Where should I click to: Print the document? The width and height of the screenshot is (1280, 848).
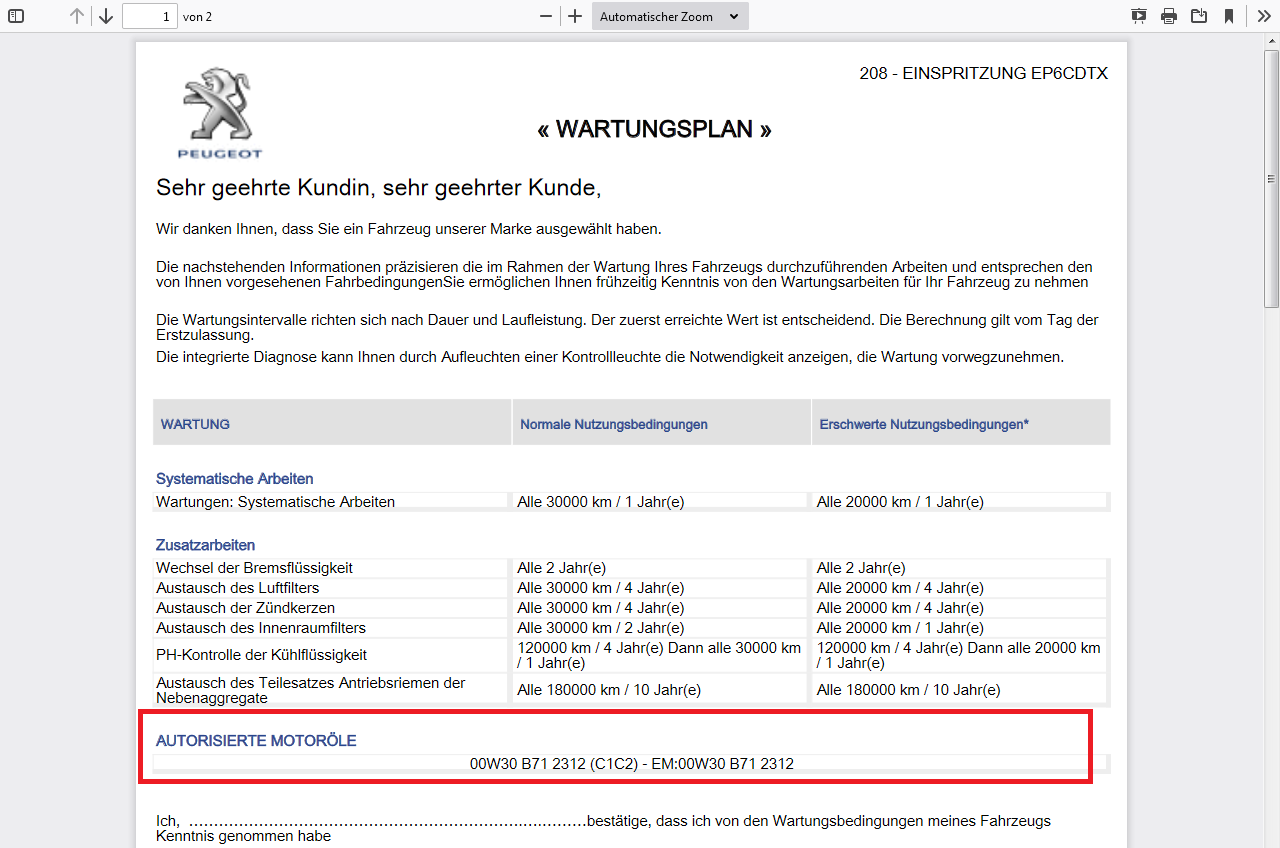pyautogui.click(x=1169, y=16)
